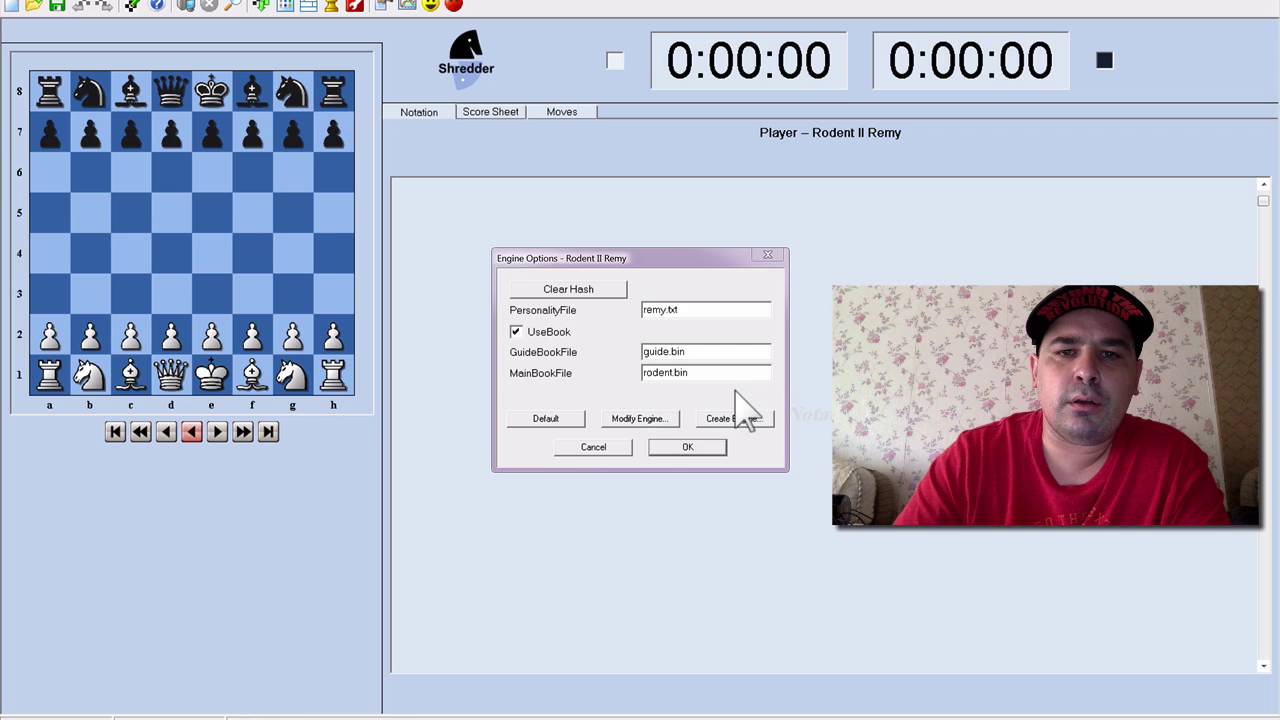The image size is (1280, 720).
Task: Click the PersonalityFile field containing remy.txt
Action: pos(706,310)
